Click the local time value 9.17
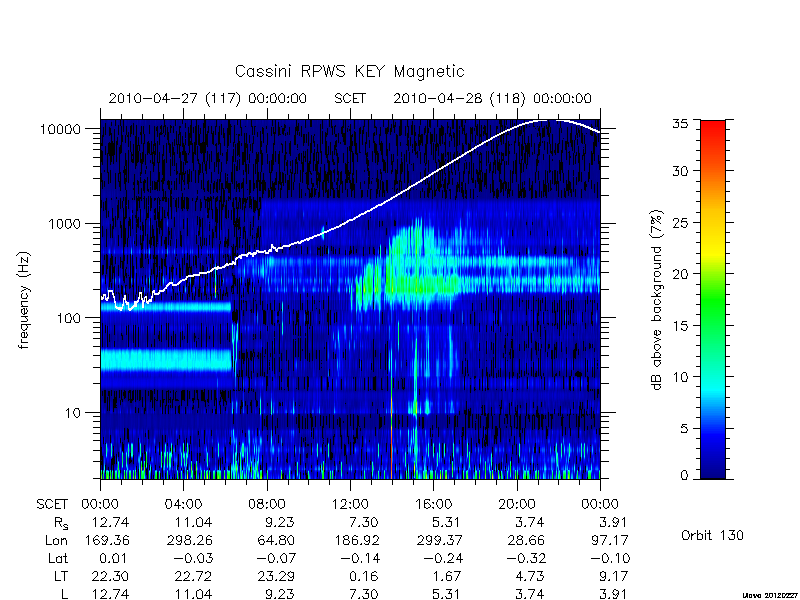 [614, 577]
